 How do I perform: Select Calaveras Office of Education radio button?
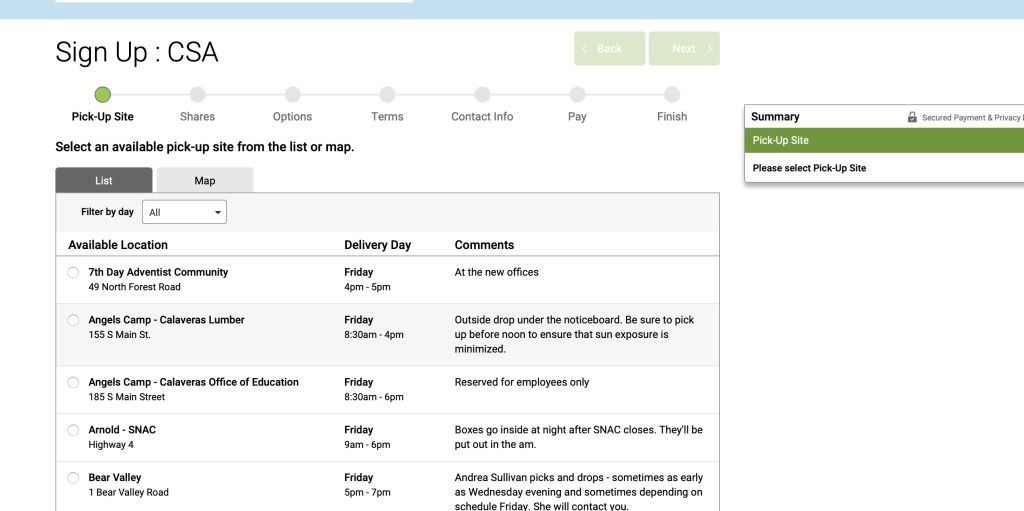(73, 383)
